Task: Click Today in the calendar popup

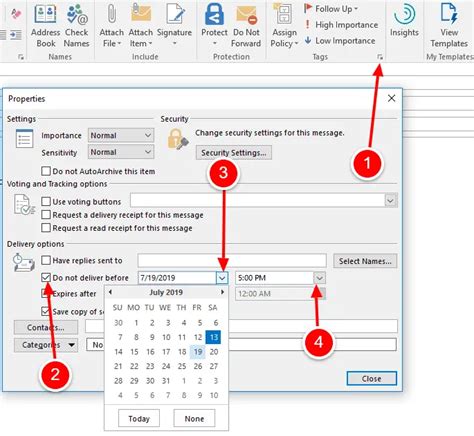Action: [139, 418]
